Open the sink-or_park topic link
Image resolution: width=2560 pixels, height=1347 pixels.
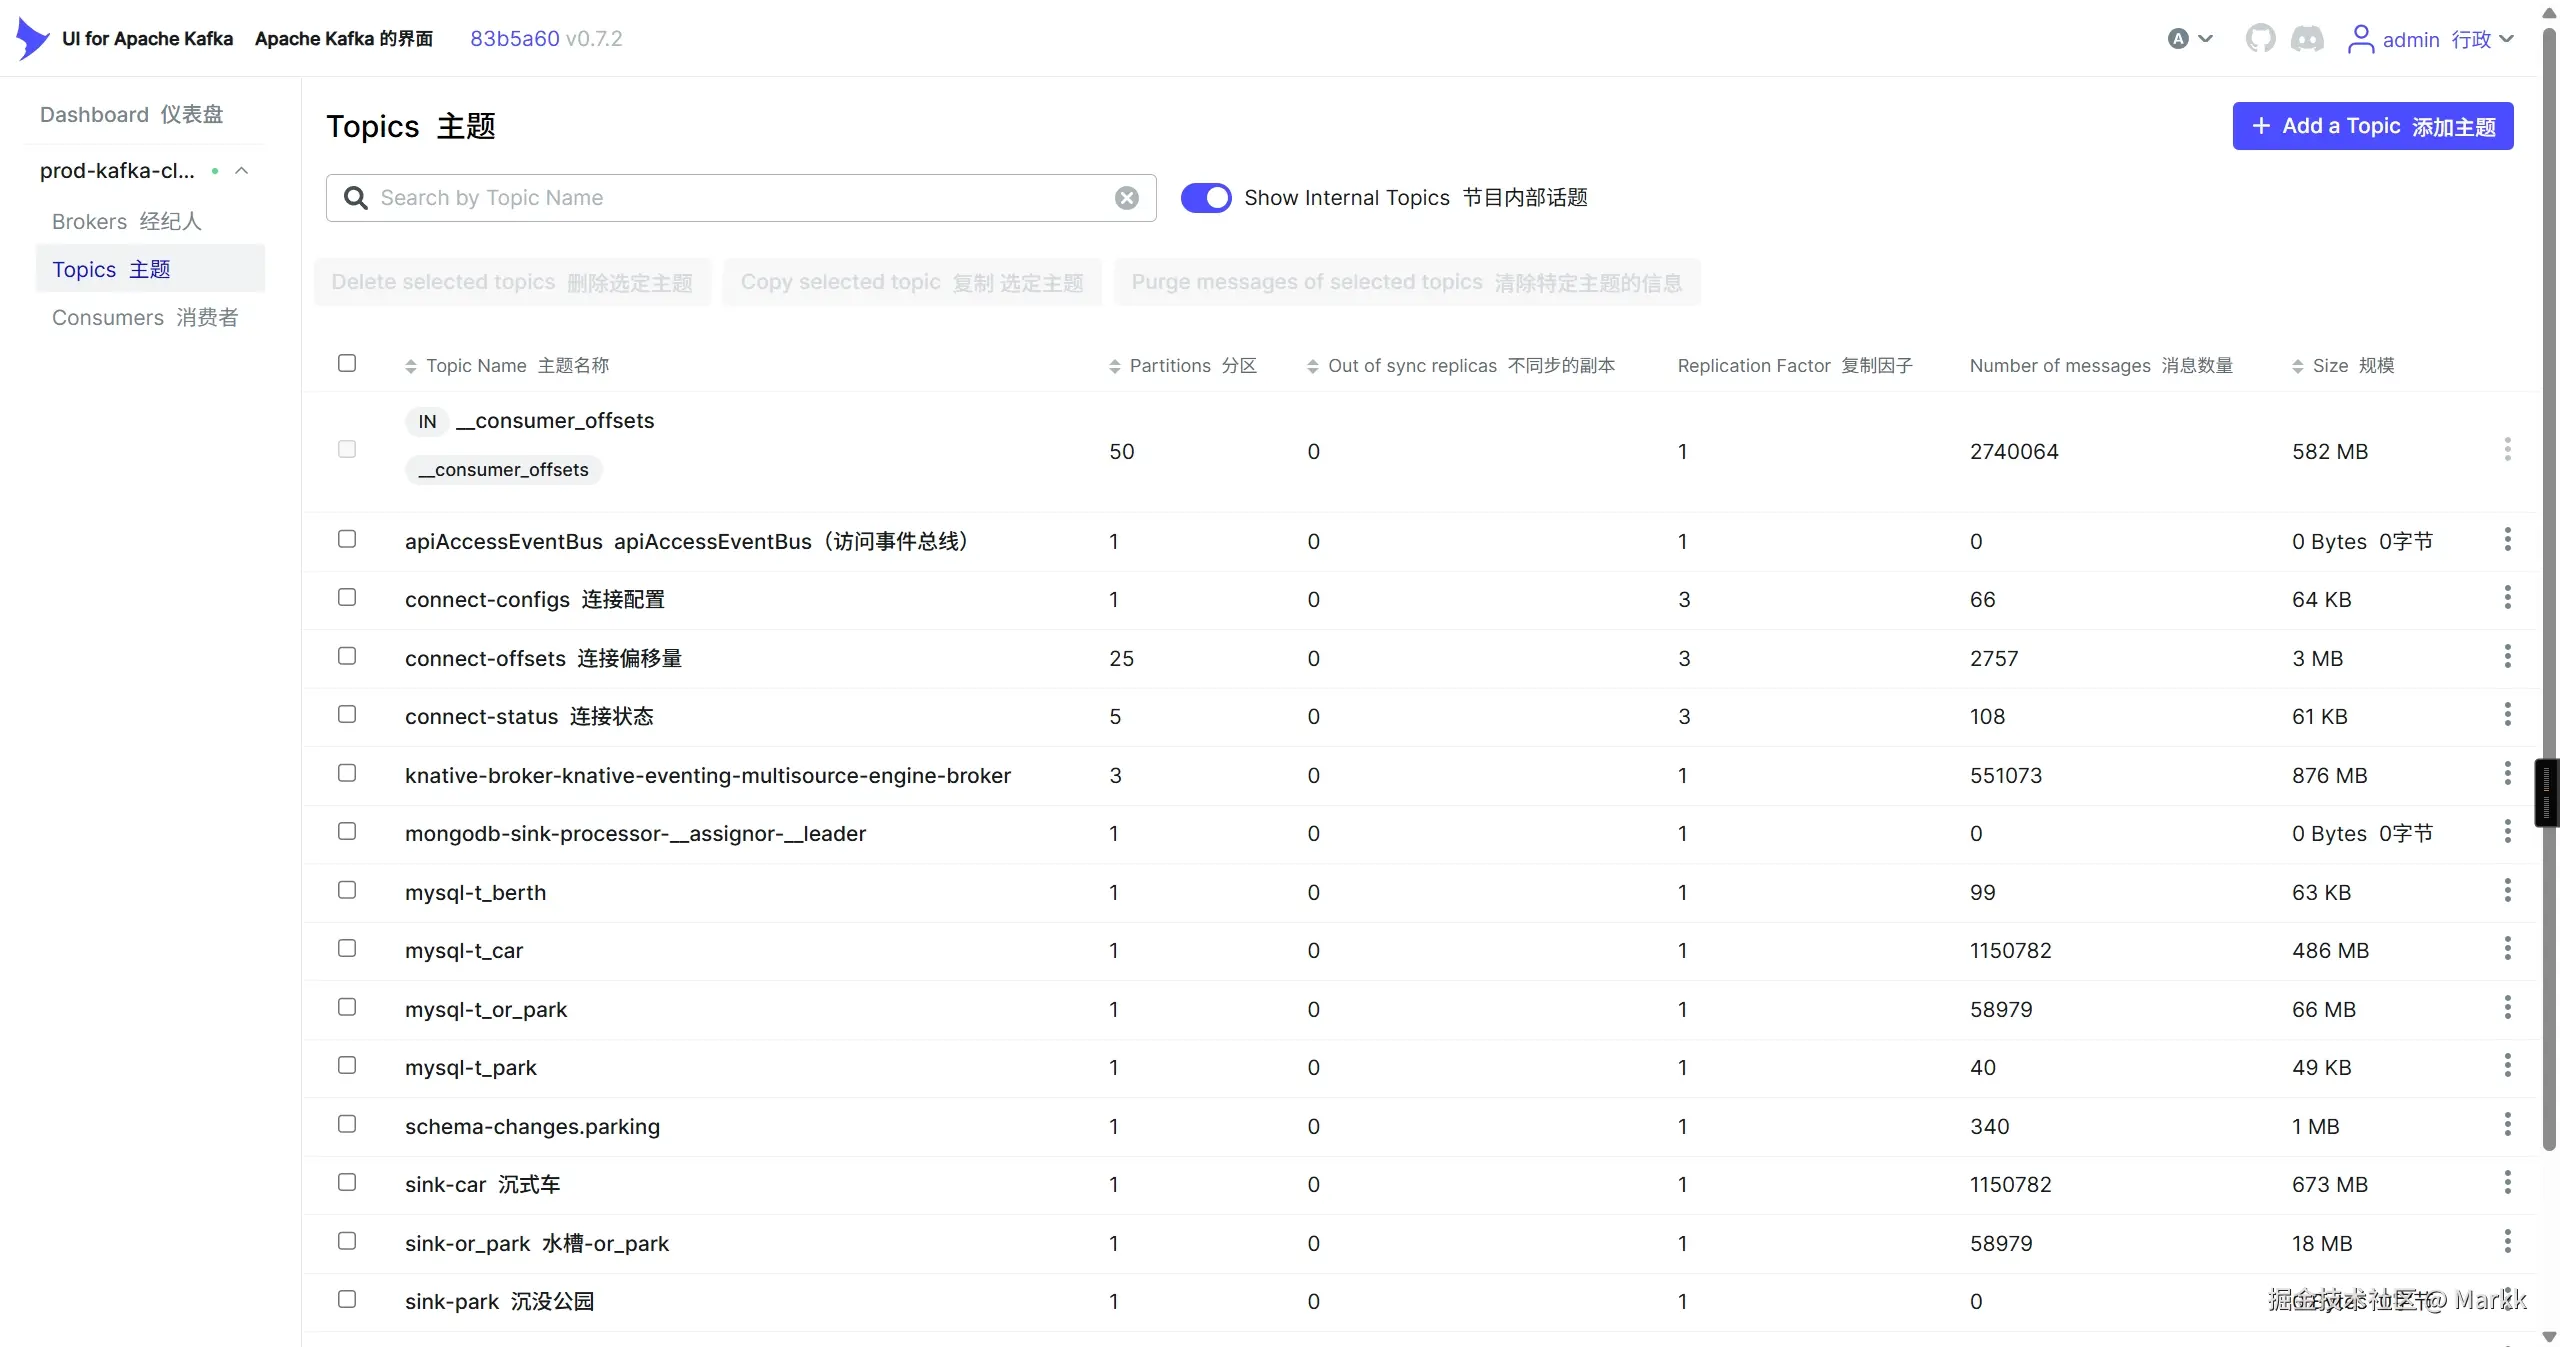pyautogui.click(x=537, y=1243)
